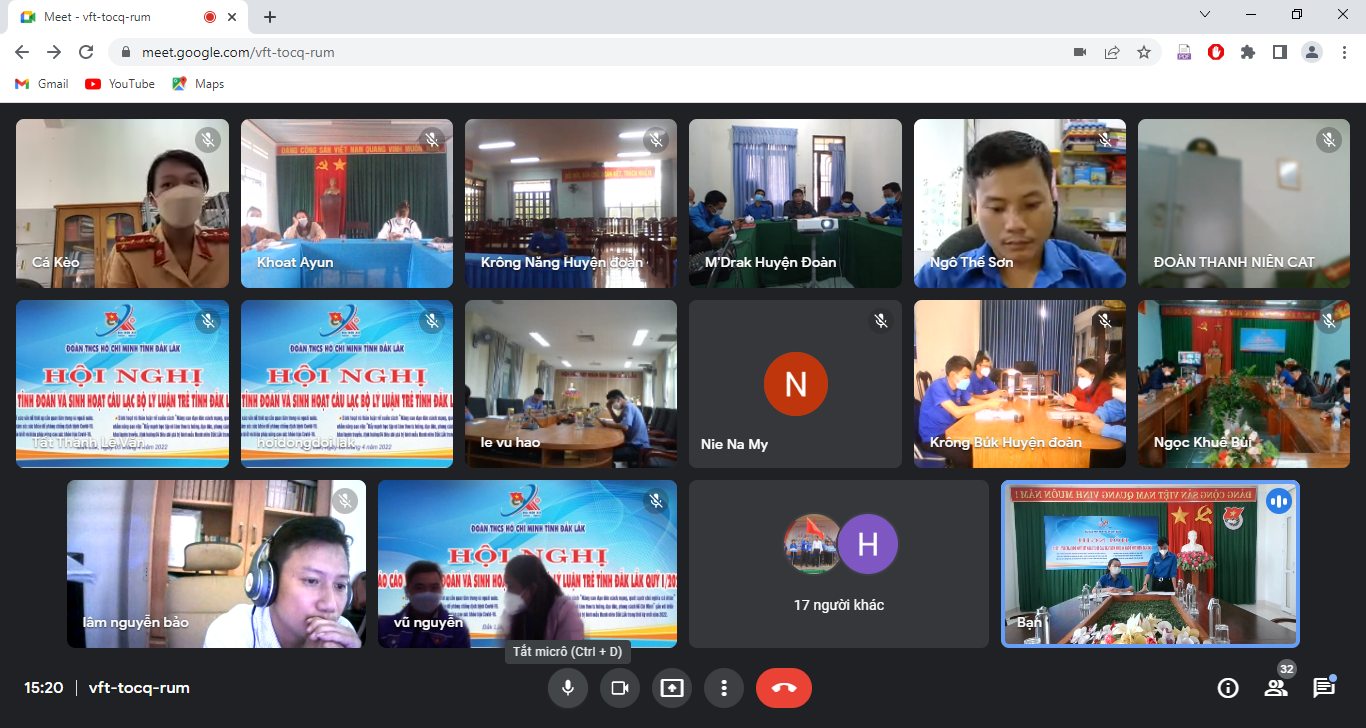Open the browser Extensions puzzle icon
This screenshot has height=728, width=1366.
1248,51
